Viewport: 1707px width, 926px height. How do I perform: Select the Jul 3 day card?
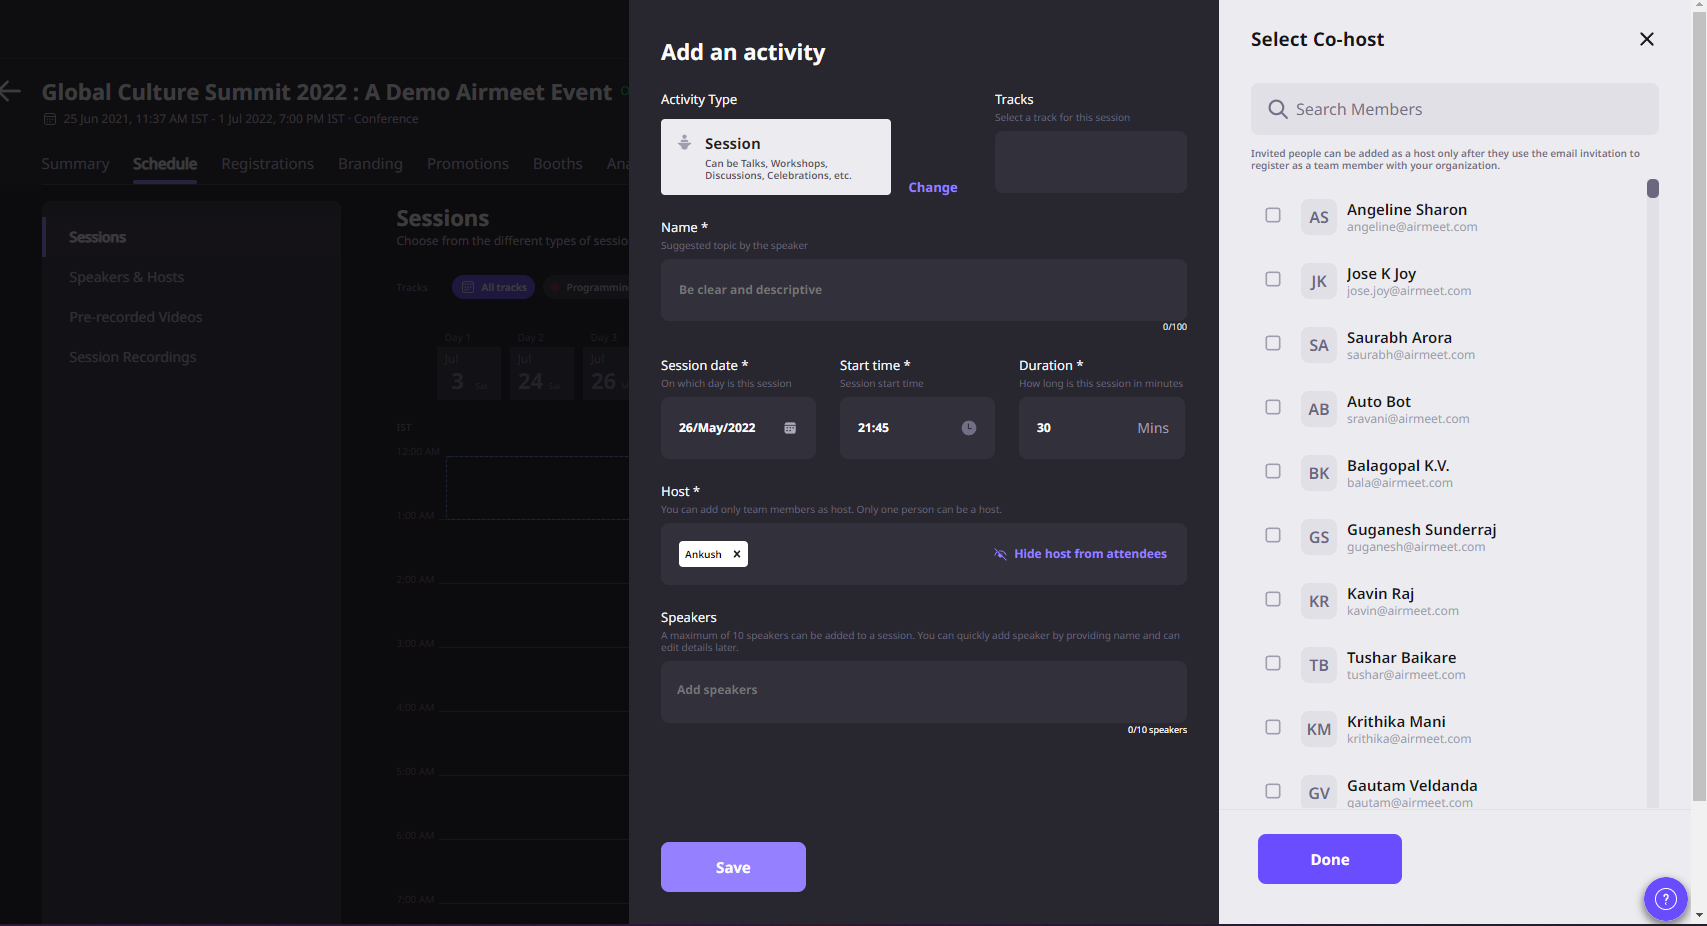tap(469, 373)
